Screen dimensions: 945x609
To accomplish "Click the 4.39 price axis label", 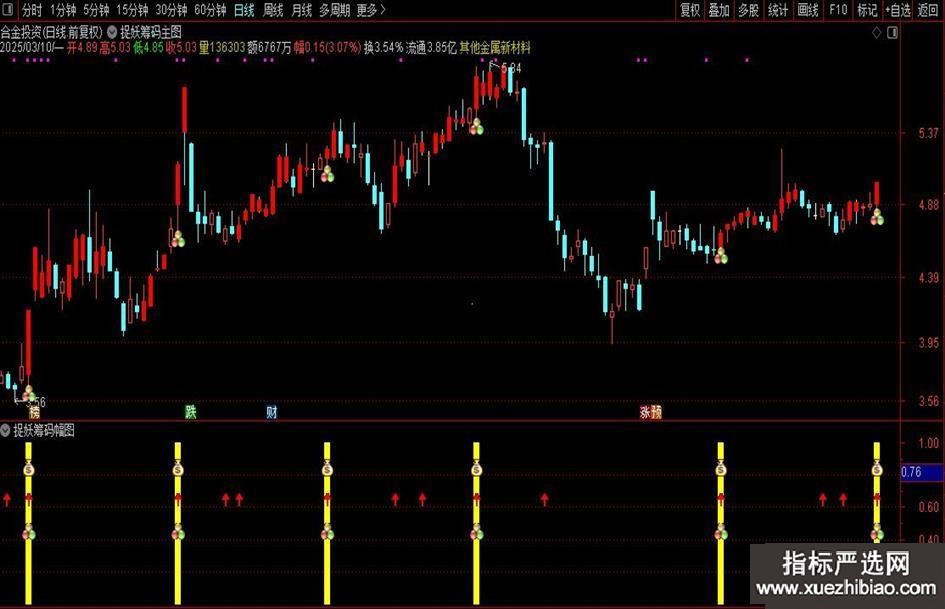I will point(928,277).
